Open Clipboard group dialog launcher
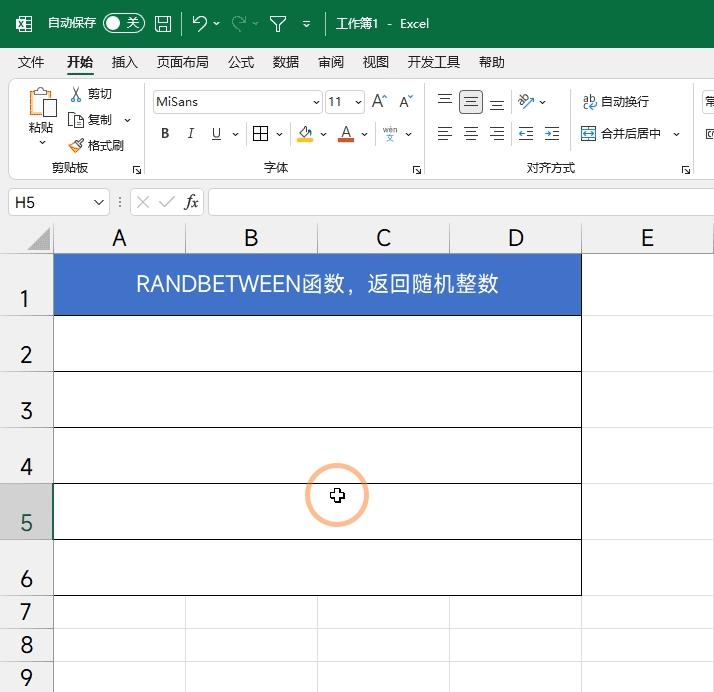The height and width of the screenshot is (692, 714). pyautogui.click(x=137, y=170)
